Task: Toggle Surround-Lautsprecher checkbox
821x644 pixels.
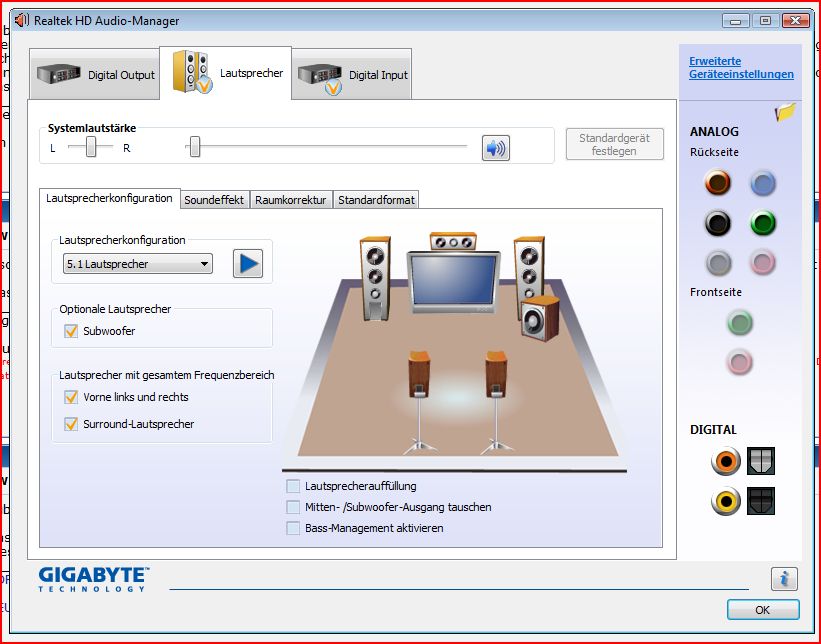Action: (71, 424)
